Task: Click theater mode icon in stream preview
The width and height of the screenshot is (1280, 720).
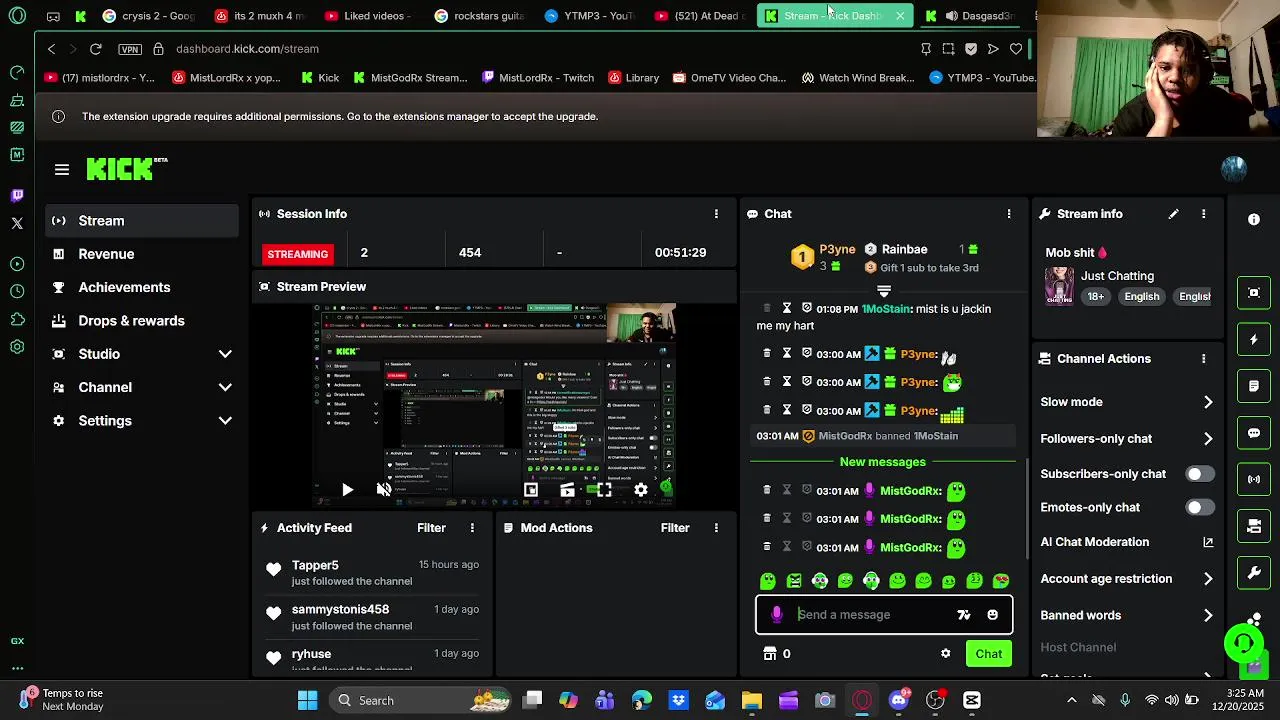Action: [567, 490]
